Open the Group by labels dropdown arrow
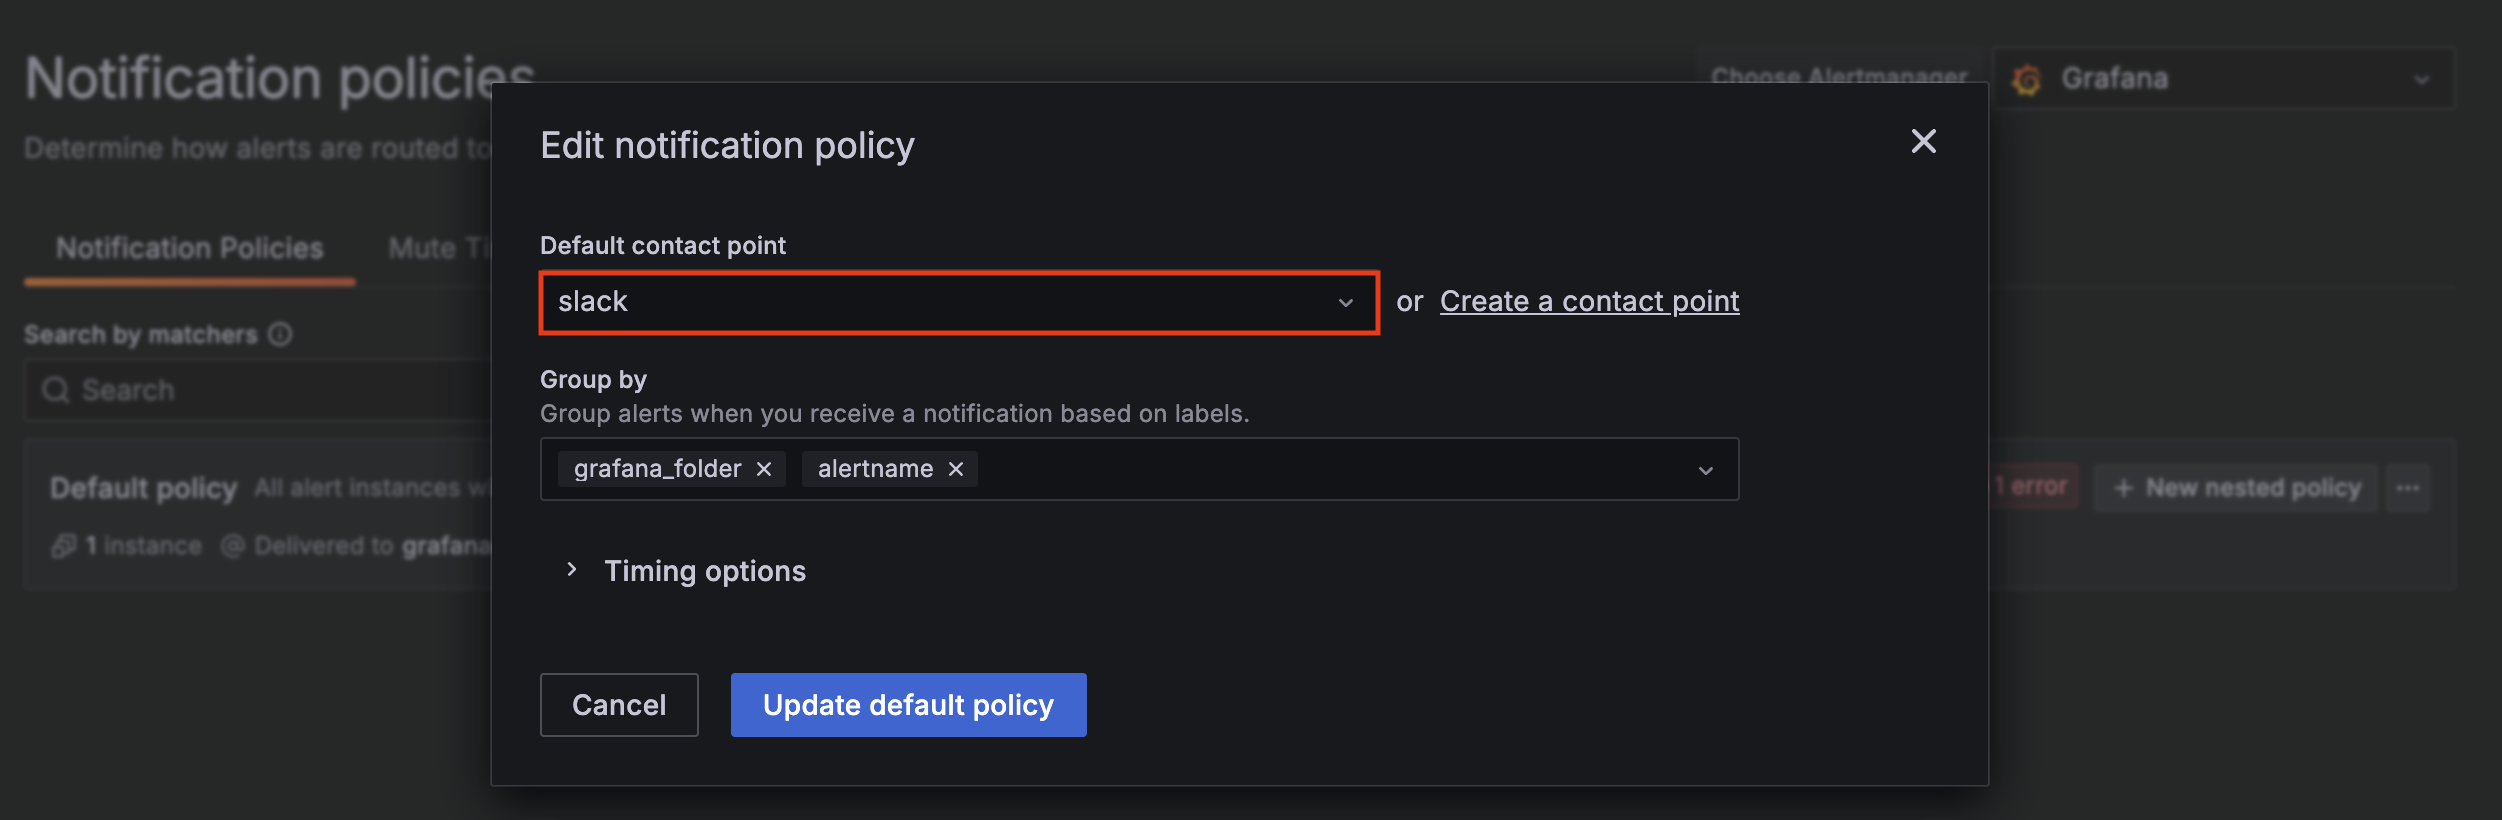Image resolution: width=2502 pixels, height=820 pixels. 1705,470
